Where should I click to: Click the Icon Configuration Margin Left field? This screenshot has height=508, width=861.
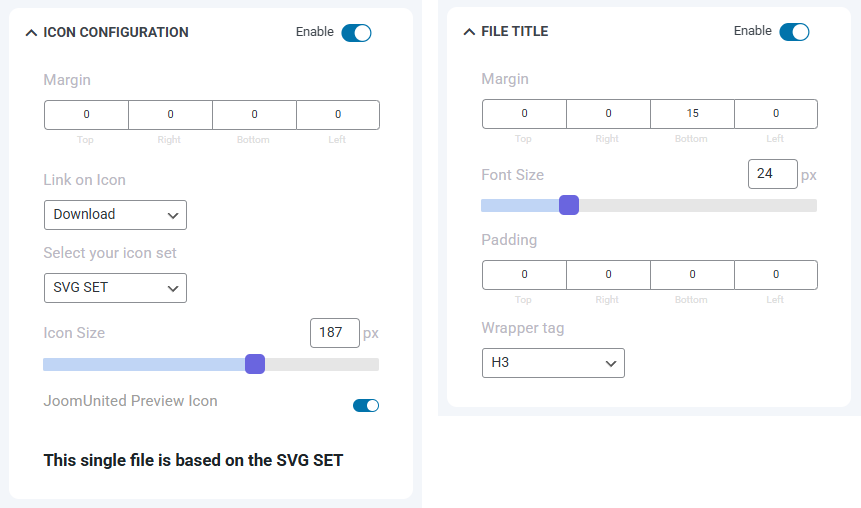(338, 115)
